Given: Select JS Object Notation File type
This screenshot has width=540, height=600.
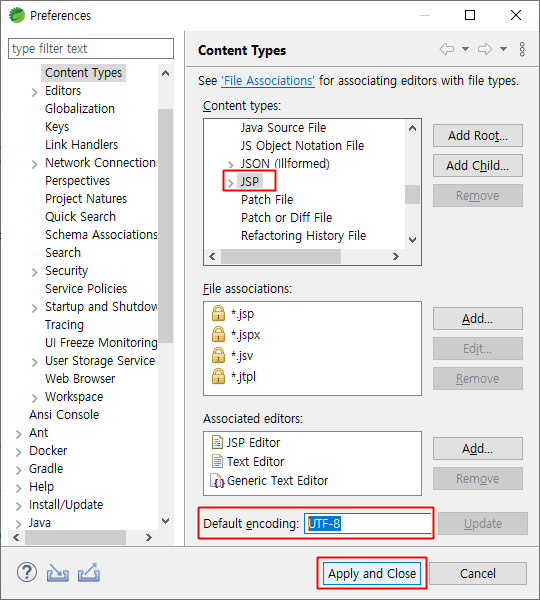Looking at the screenshot, I should click(x=302, y=145).
